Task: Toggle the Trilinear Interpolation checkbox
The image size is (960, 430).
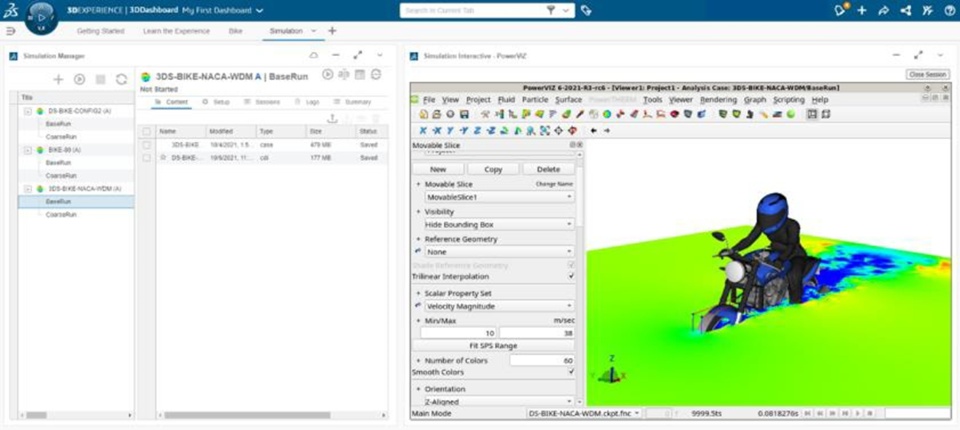Action: (571, 276)
